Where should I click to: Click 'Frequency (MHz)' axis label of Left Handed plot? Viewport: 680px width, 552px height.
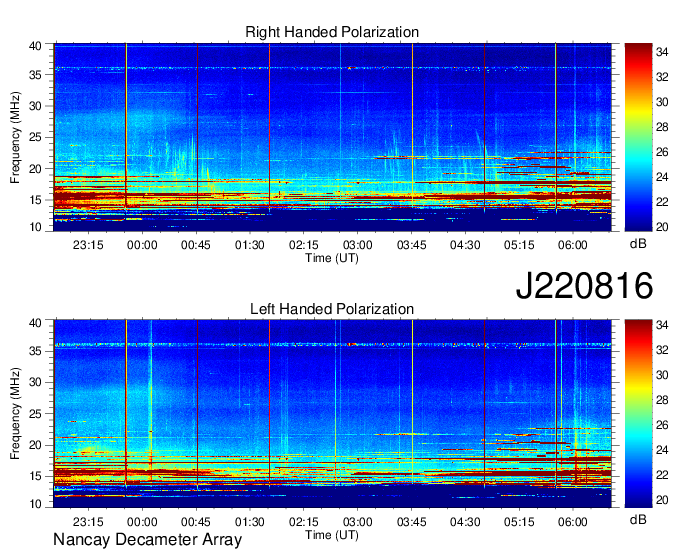pos(15,414)
